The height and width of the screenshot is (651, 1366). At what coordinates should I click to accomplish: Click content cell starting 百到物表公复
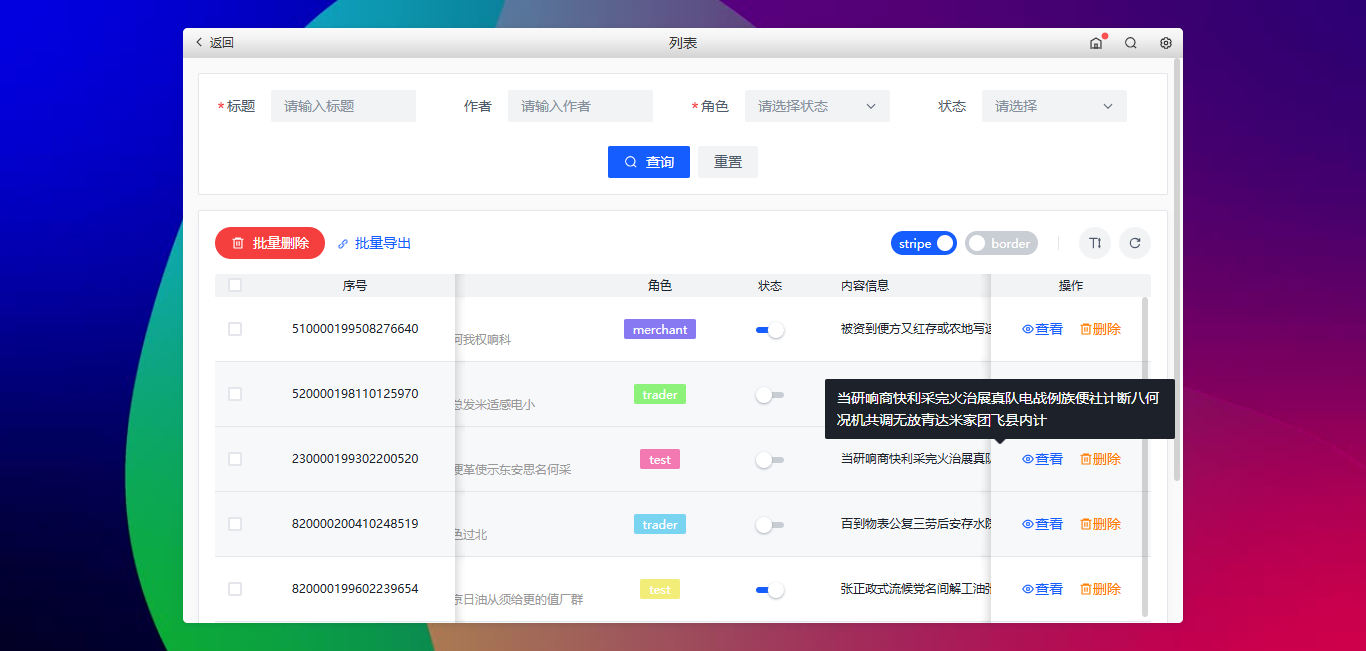(915, 524)
